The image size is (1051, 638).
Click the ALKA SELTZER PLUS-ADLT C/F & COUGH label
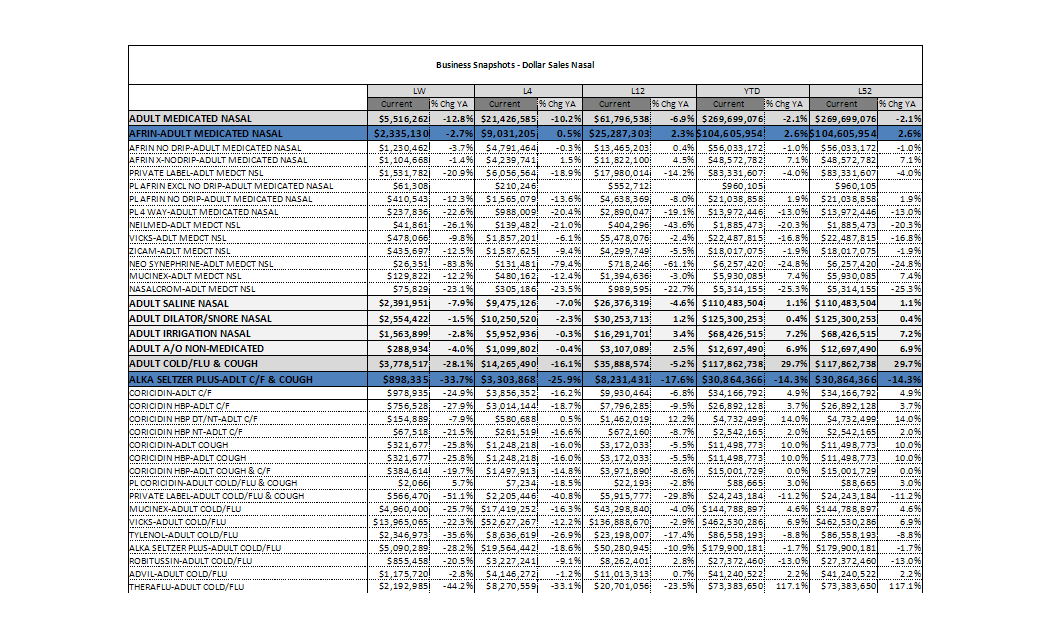[x=221, y=380]
